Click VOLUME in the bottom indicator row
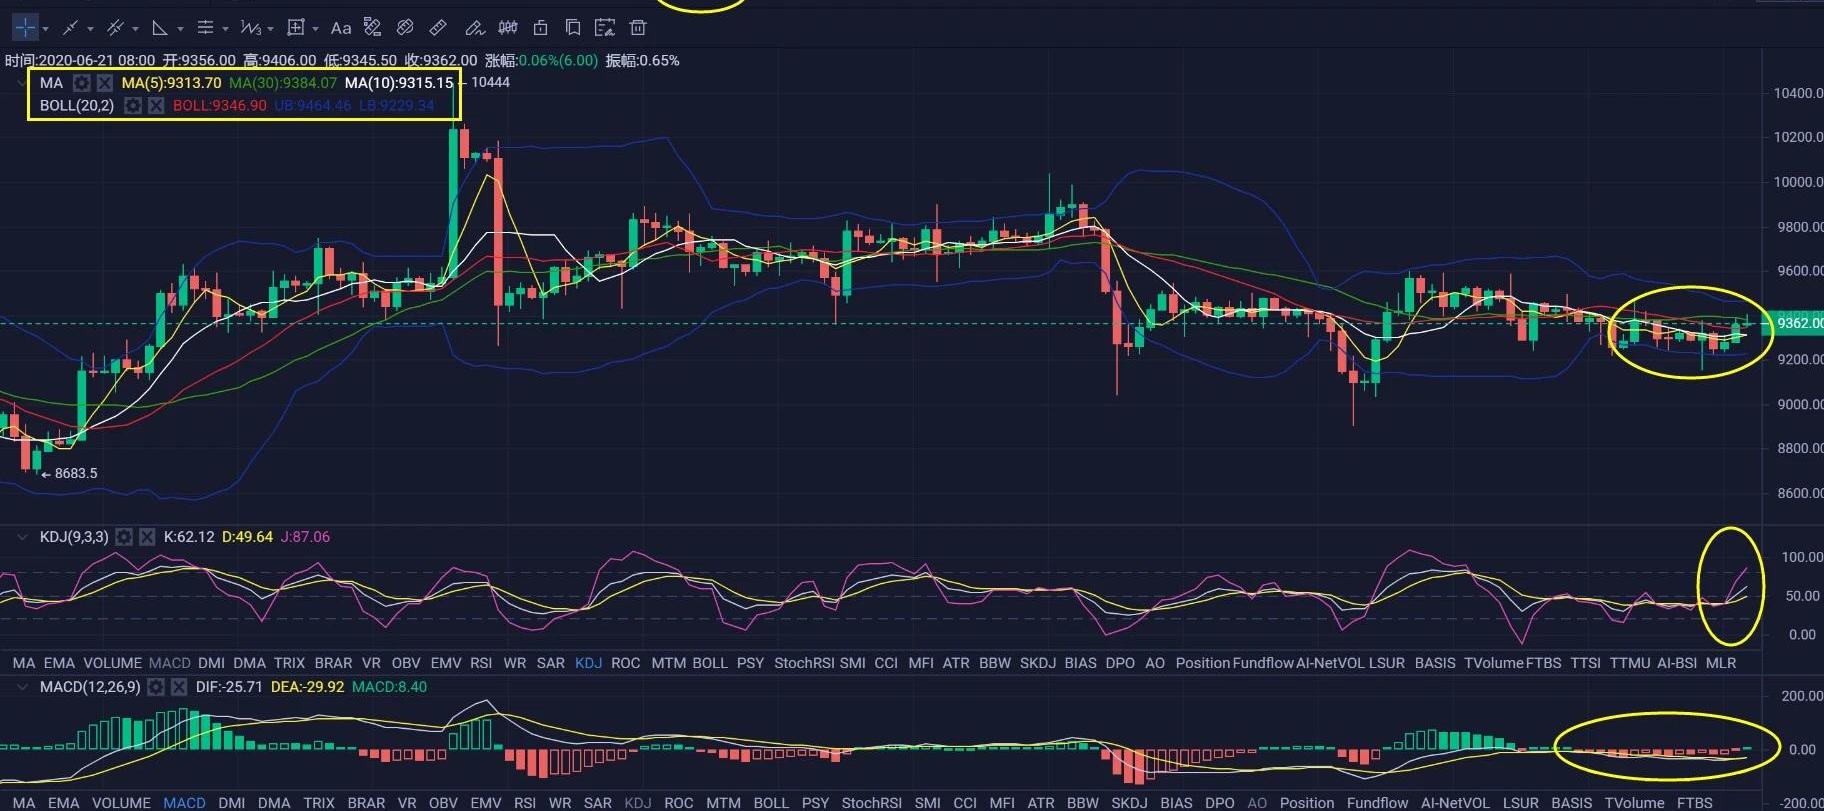This screenshot has height=811, width=1824. click(x=121, y=802)
